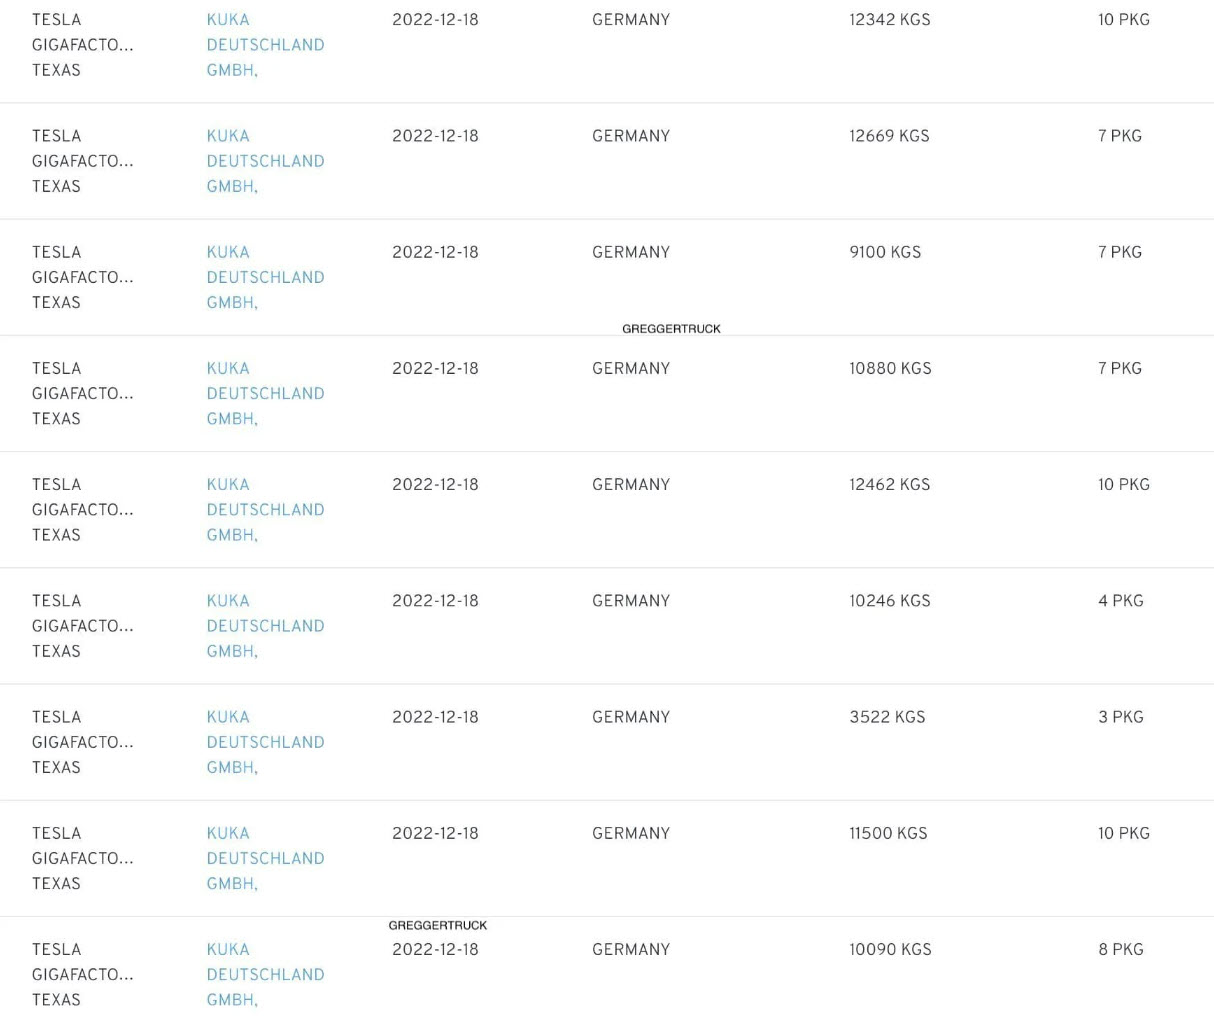Click the 9100 KGS weight value
This screenshot has height=1025, width=1214.
point(885,252)
